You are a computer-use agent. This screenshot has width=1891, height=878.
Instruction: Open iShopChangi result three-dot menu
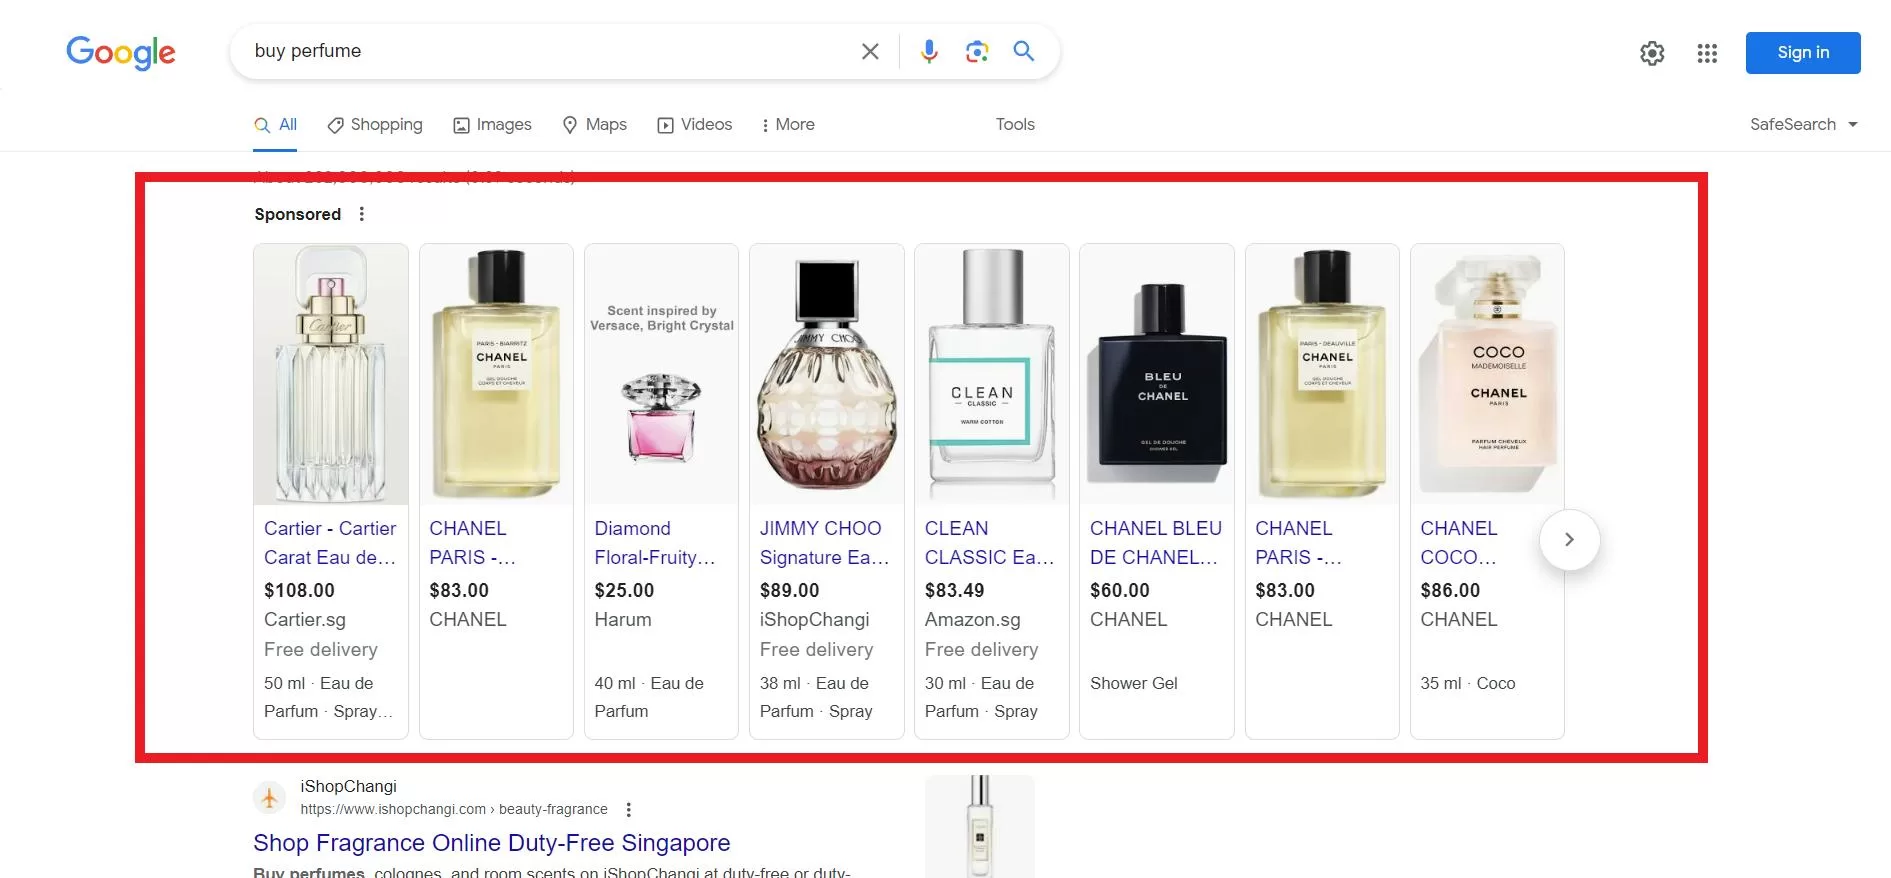628,809
